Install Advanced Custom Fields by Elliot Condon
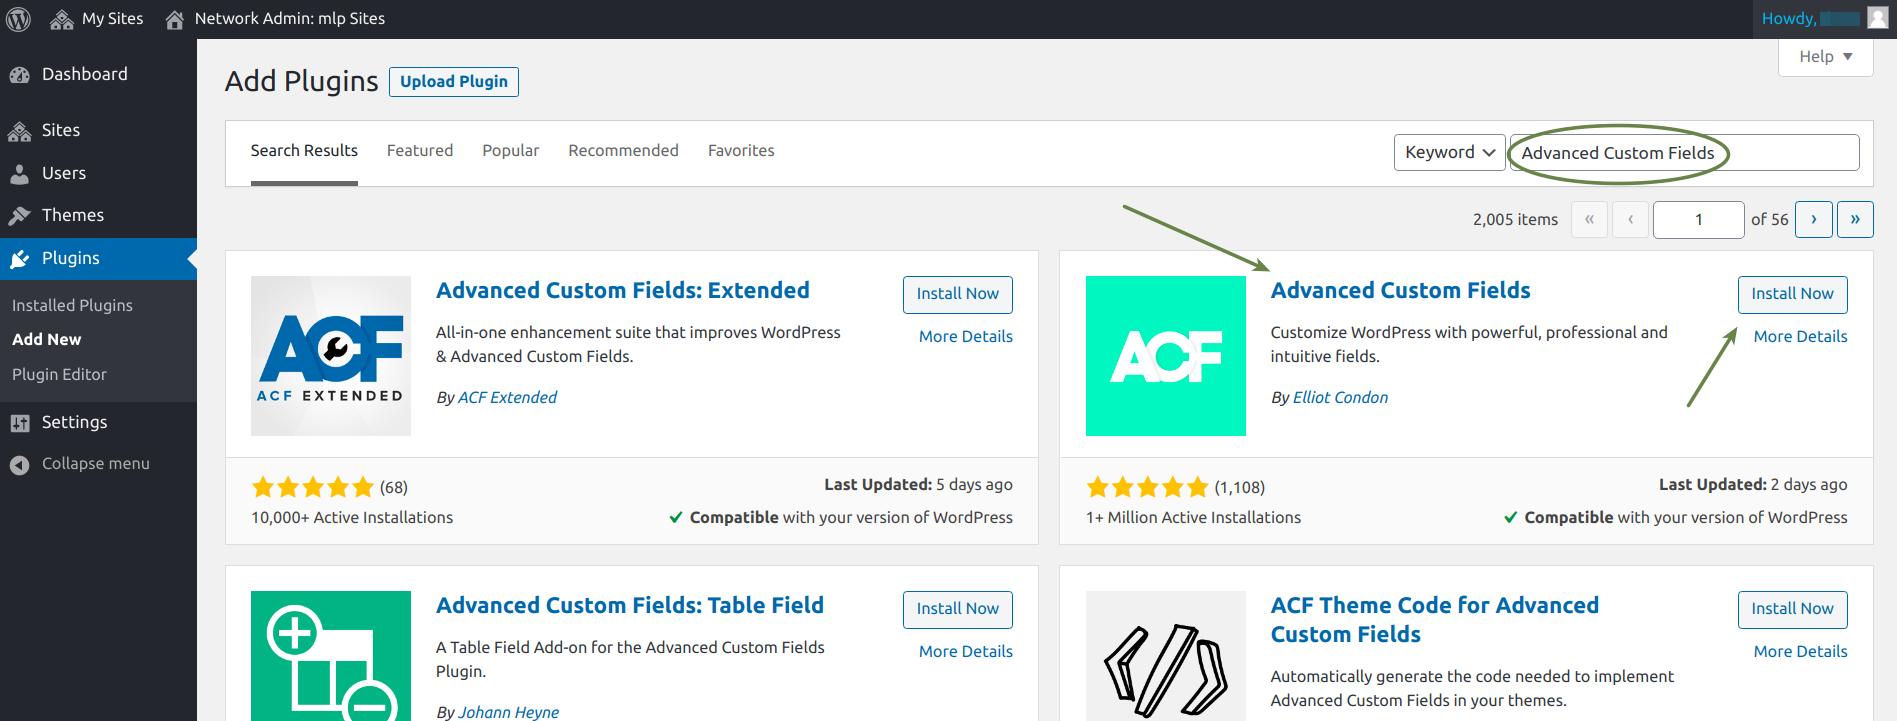This screenshot has height=721, width=1897. pos(1793,294)
